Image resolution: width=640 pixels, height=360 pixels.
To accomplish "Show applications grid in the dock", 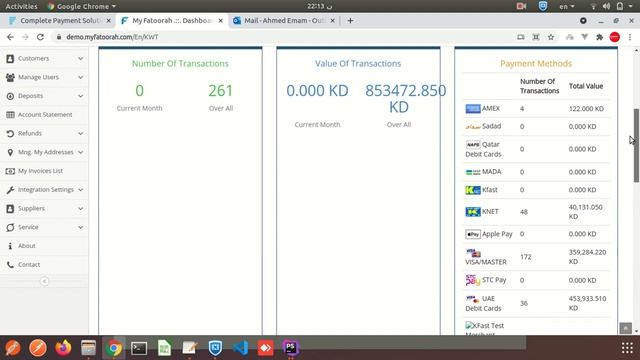I will pos(627,348).
